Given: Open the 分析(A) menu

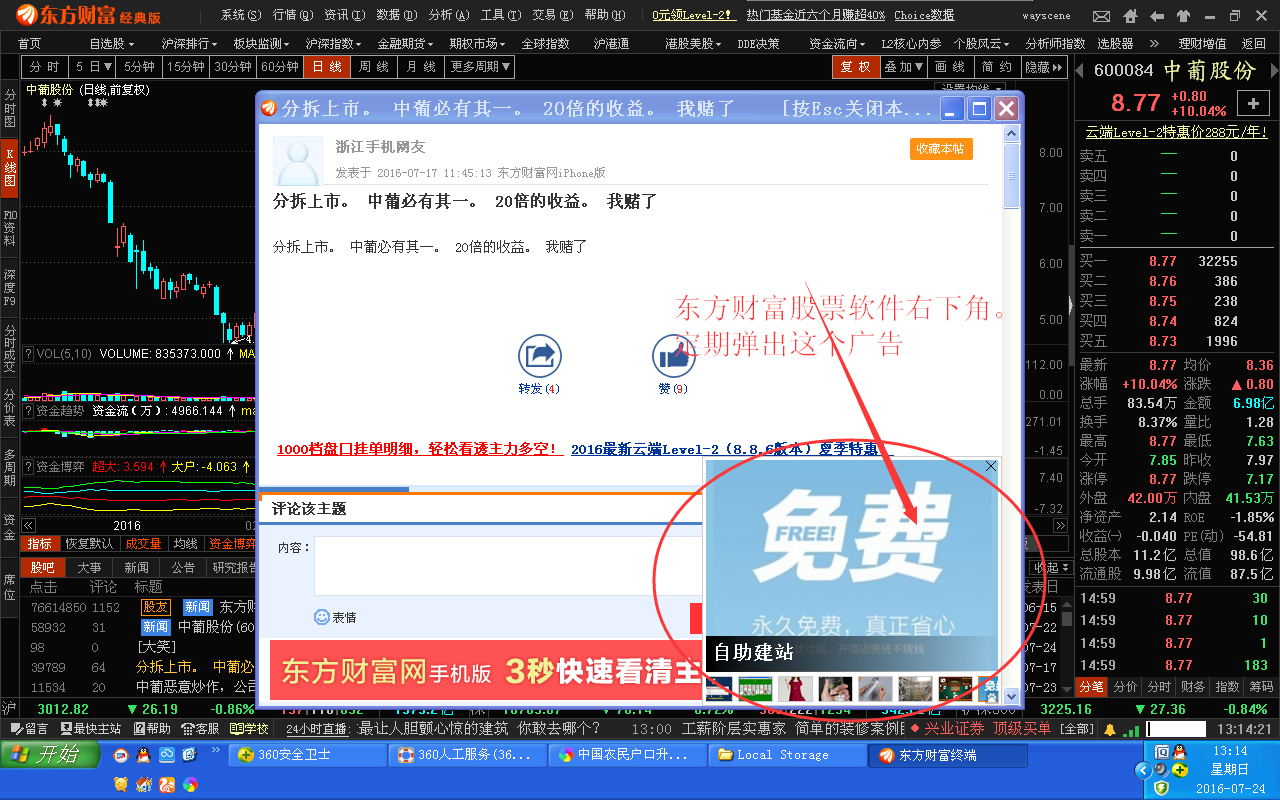Looking at the screenshot, I should point(447,15).
